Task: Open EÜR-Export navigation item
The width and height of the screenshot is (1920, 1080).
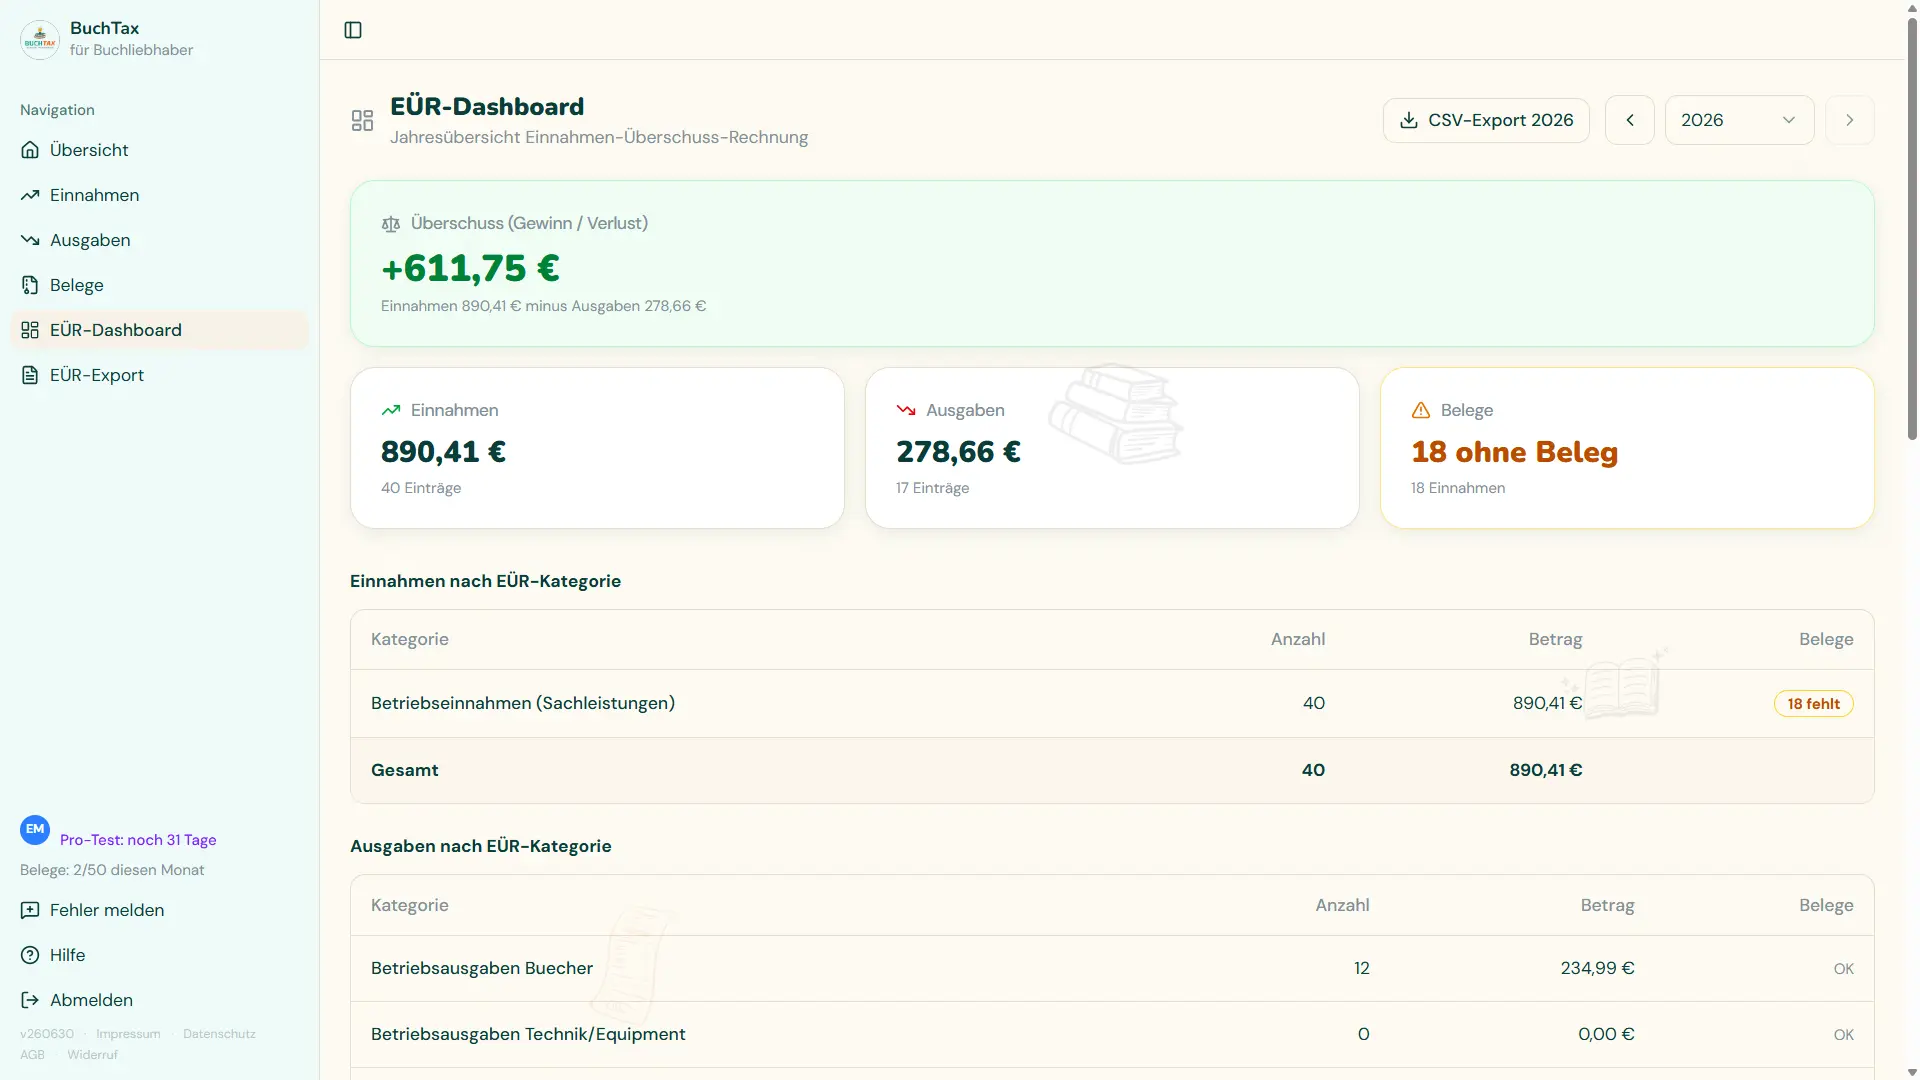Action: click(160, 375)
